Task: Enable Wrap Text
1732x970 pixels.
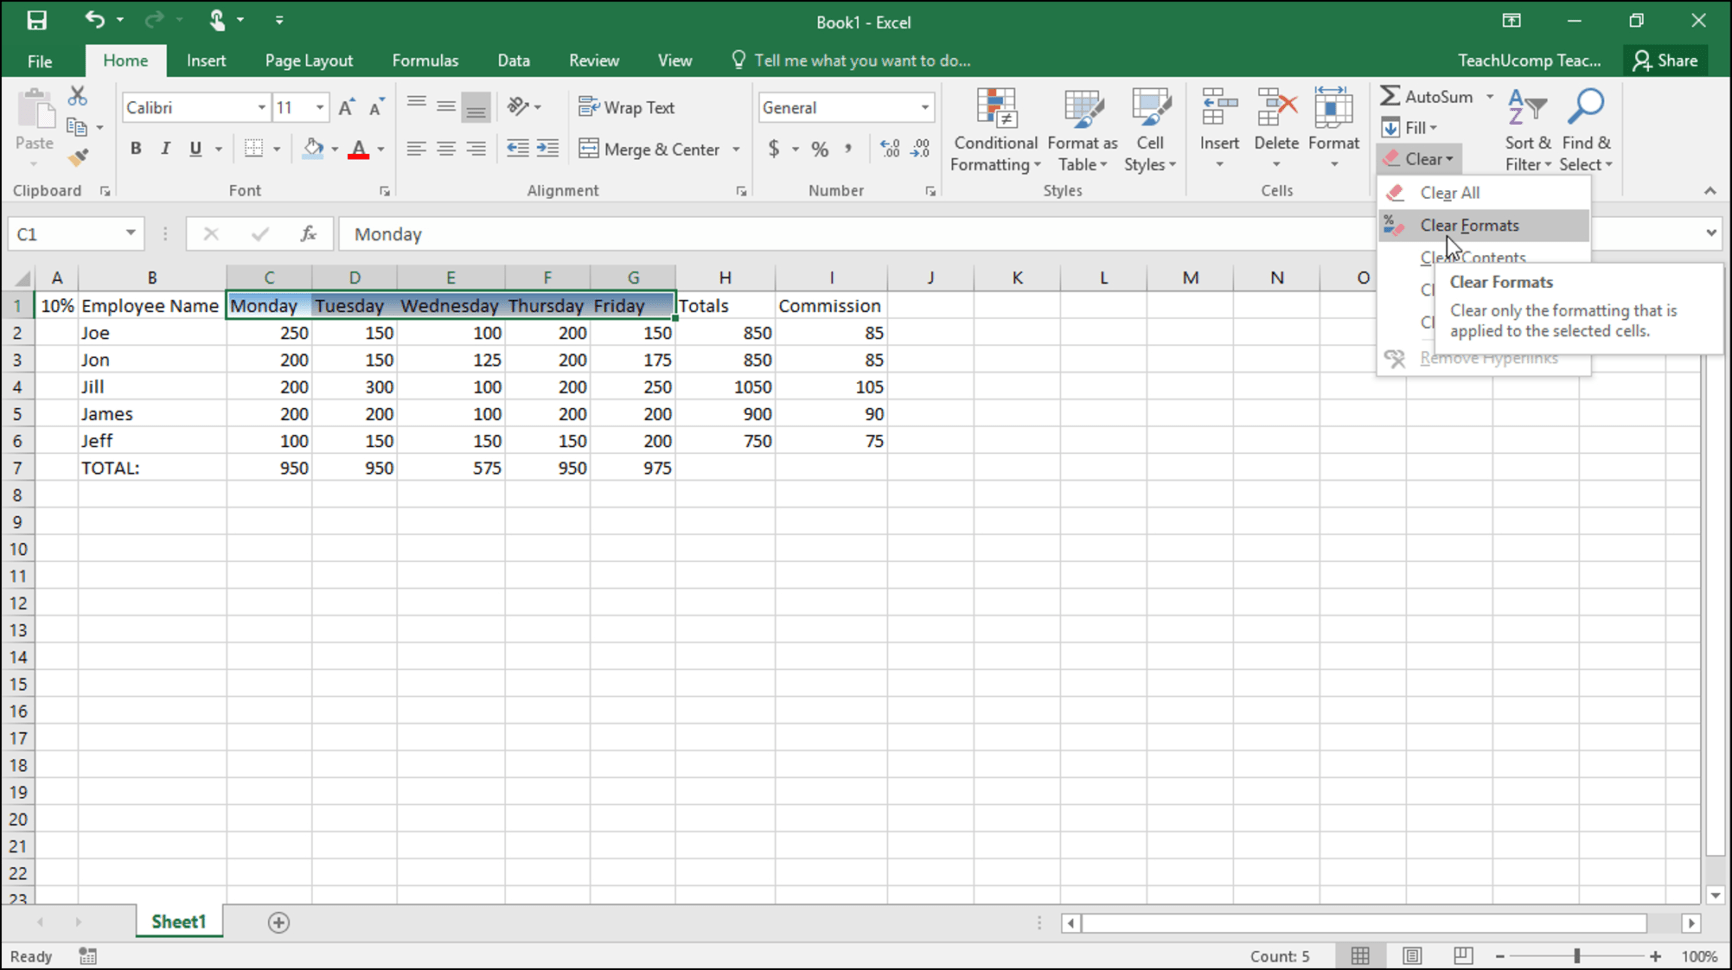Action: point(627,107)
